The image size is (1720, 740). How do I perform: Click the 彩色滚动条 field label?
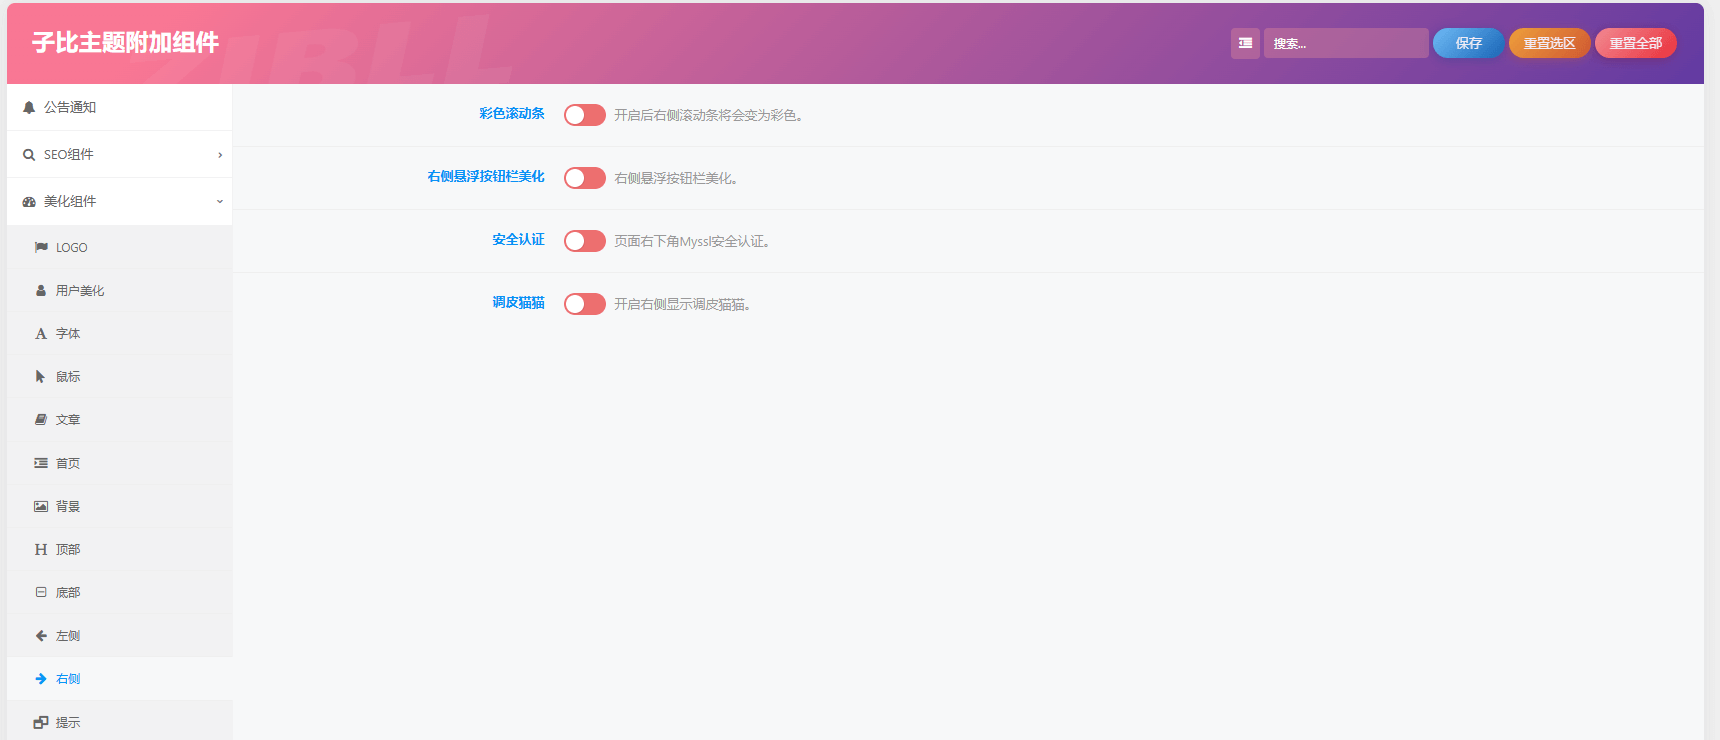coord(512,114)
